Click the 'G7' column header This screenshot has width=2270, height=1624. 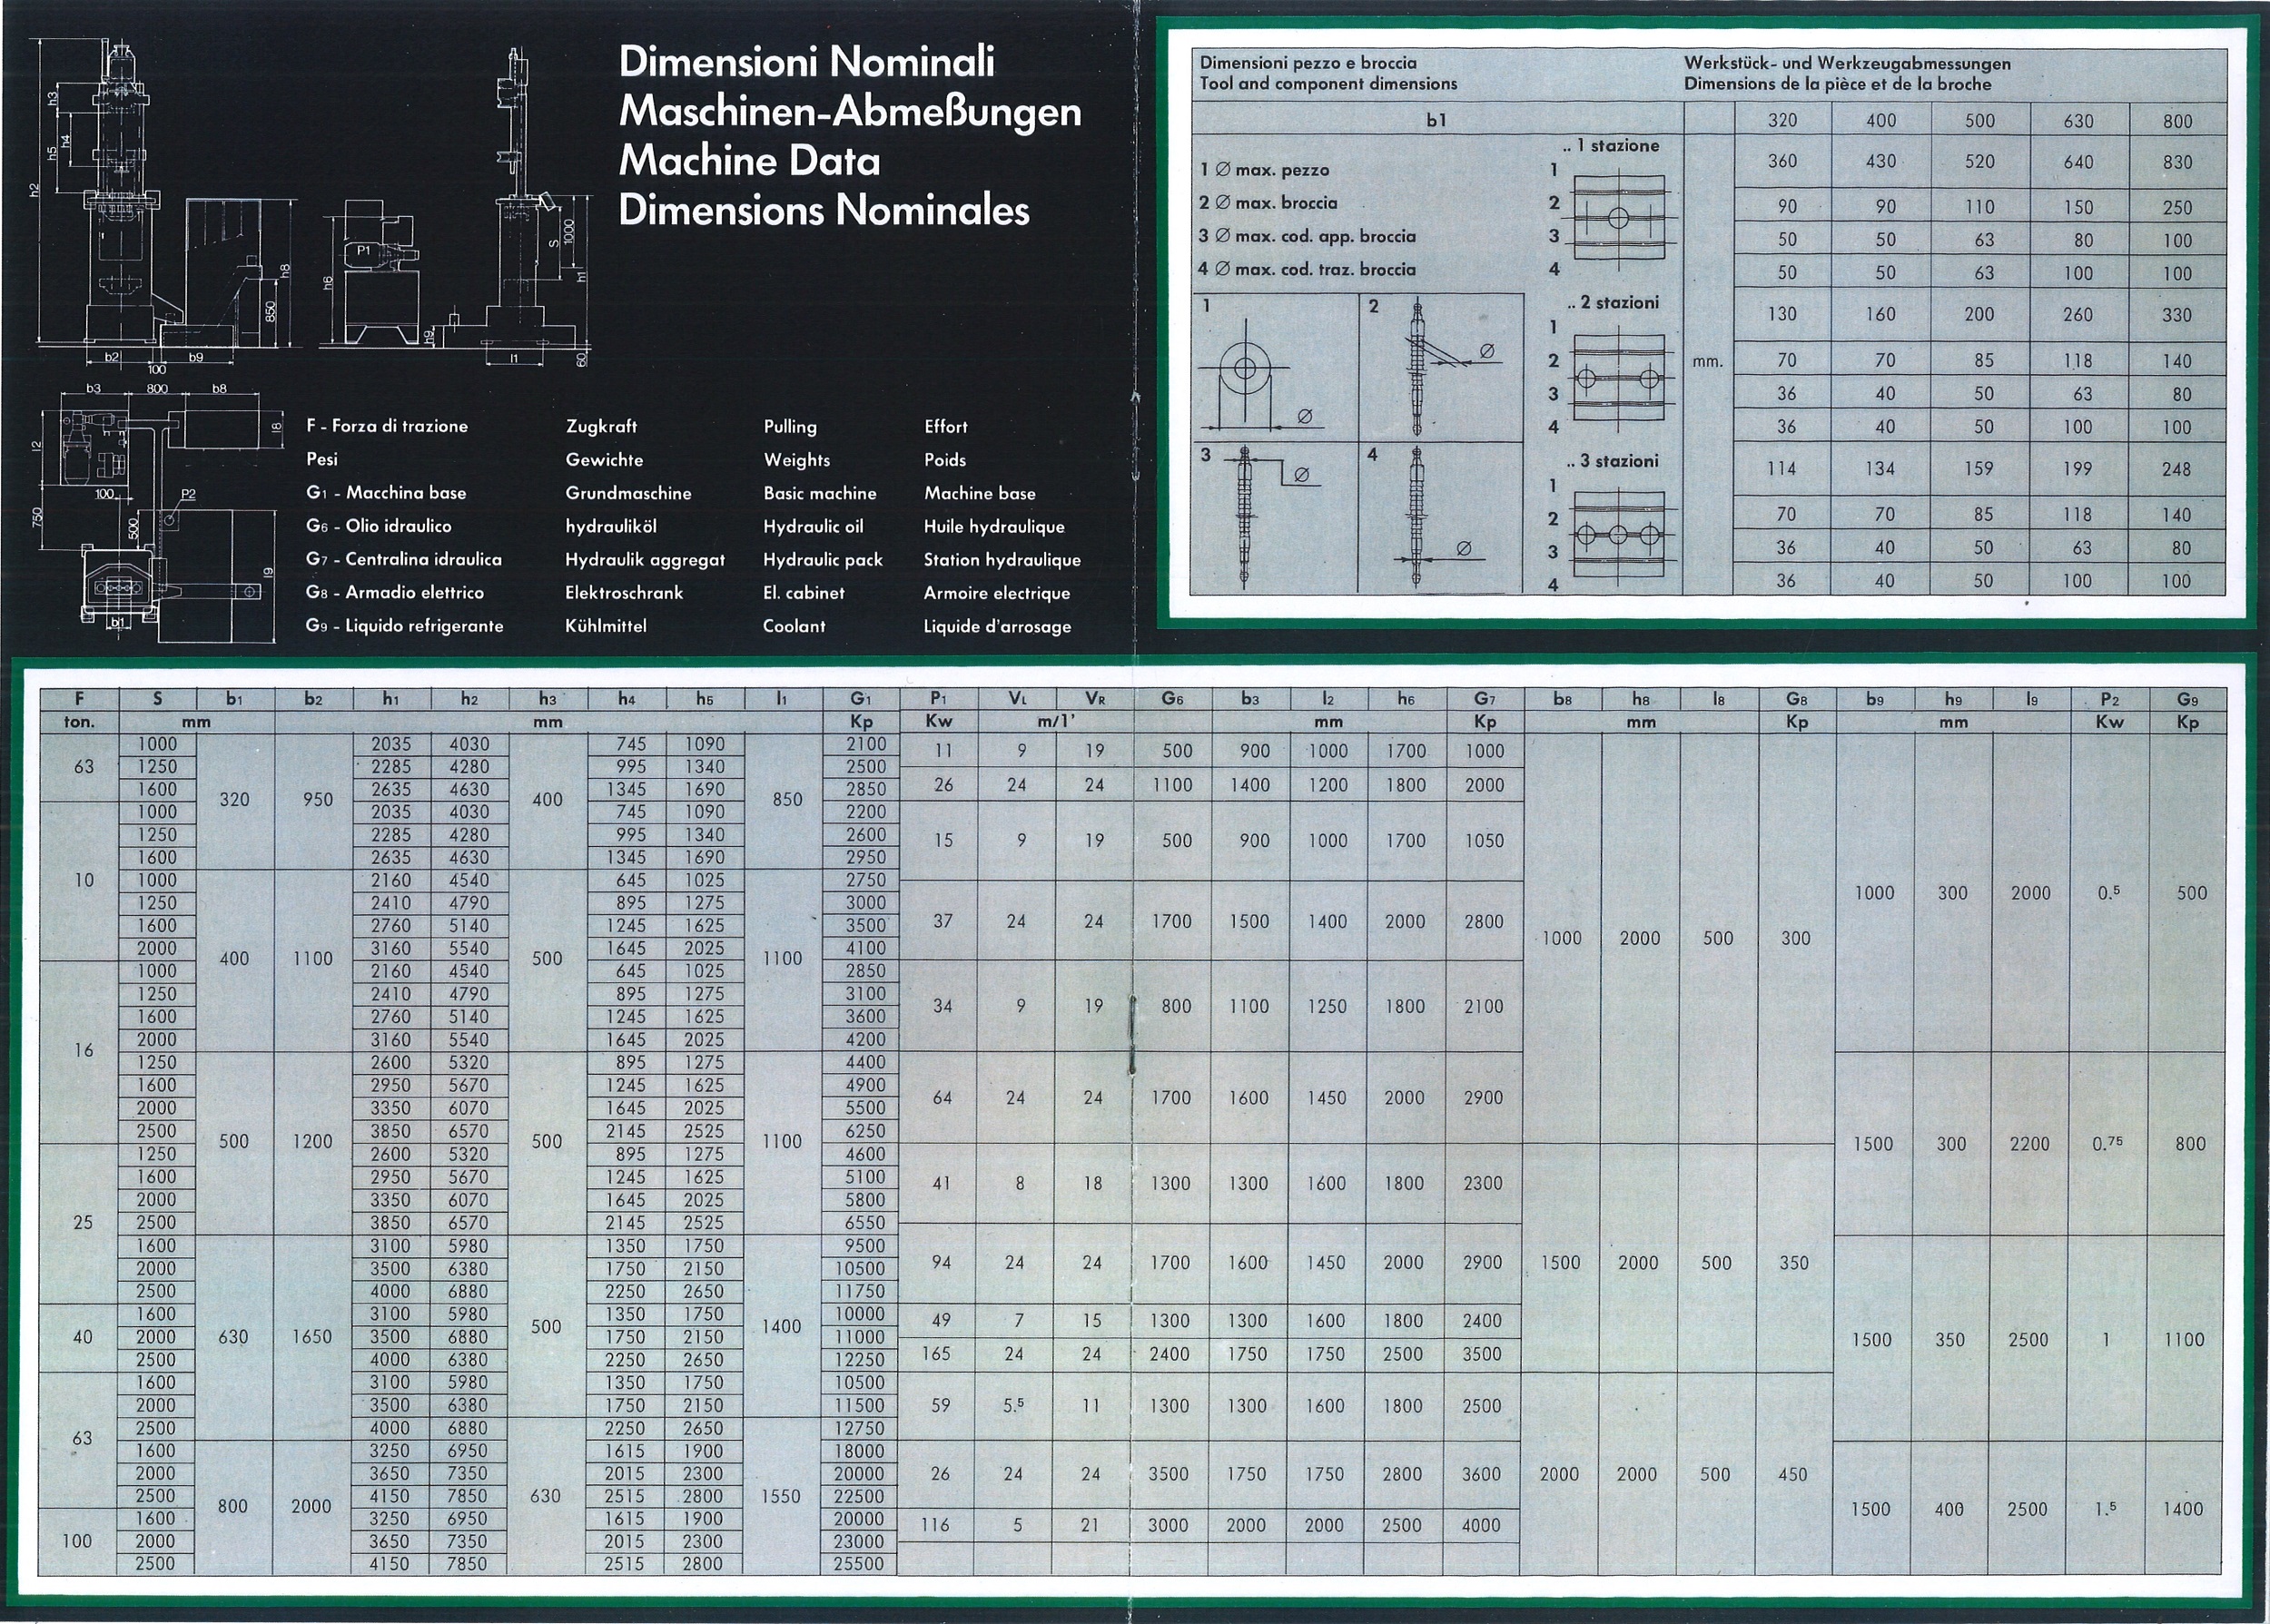[x=1485, y=699]
